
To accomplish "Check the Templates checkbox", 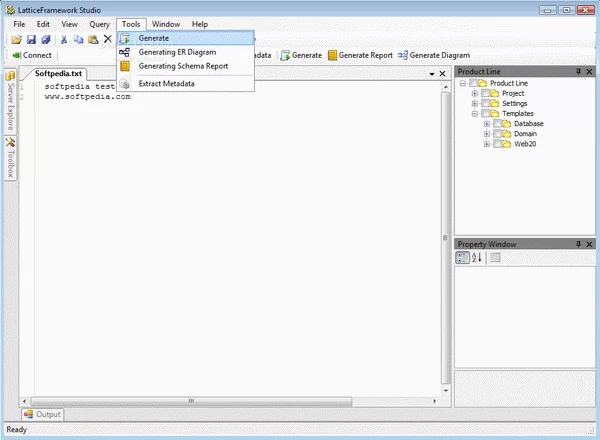I will coord(485,113).
